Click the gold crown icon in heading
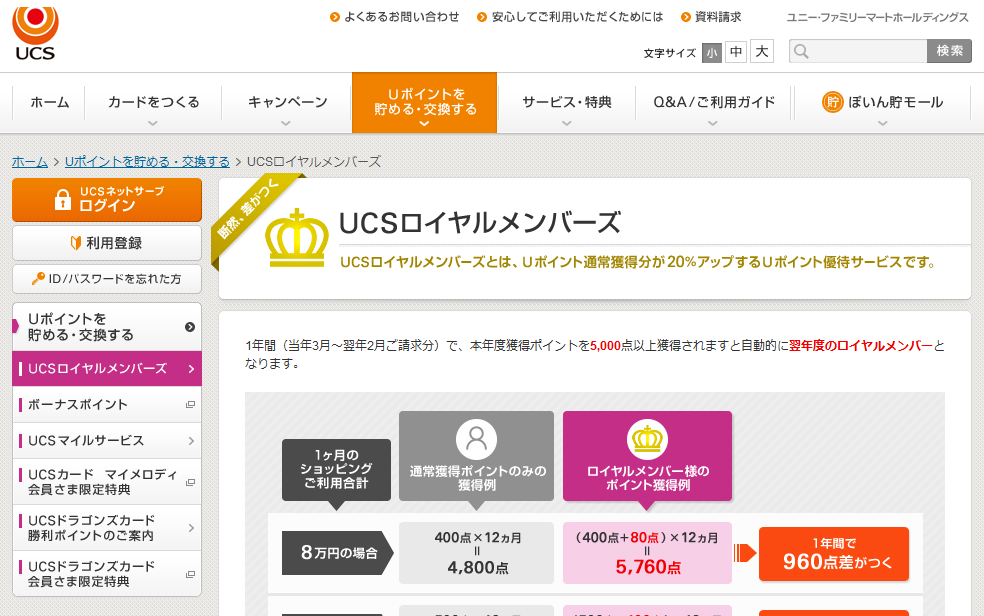 tap(297, 238)
